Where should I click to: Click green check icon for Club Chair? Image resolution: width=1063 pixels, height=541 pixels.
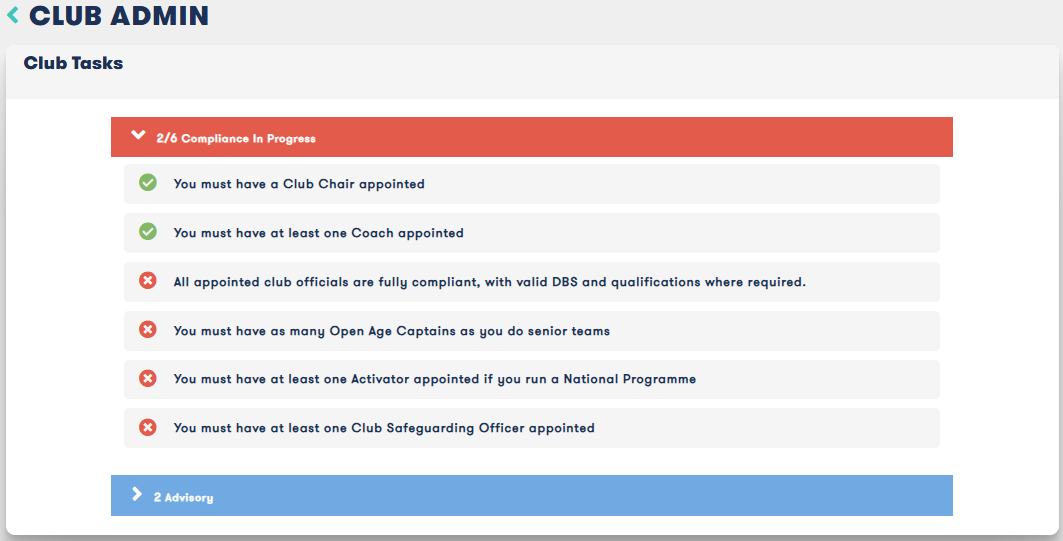148,182
